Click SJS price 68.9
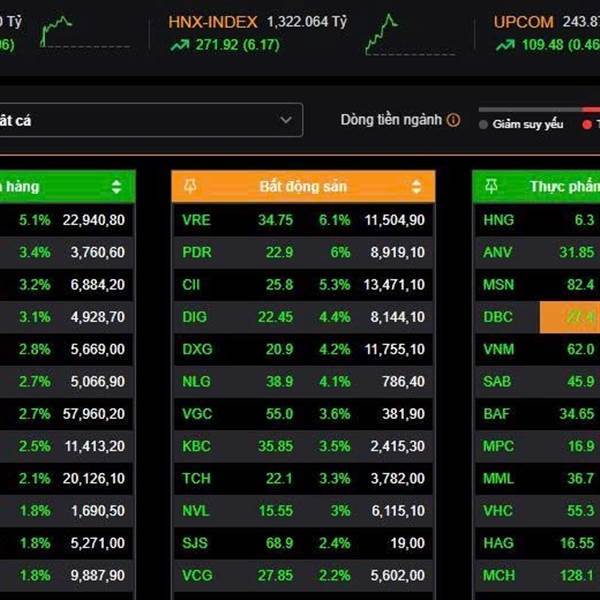Screen dimensions: 600x600 (279, 543)
